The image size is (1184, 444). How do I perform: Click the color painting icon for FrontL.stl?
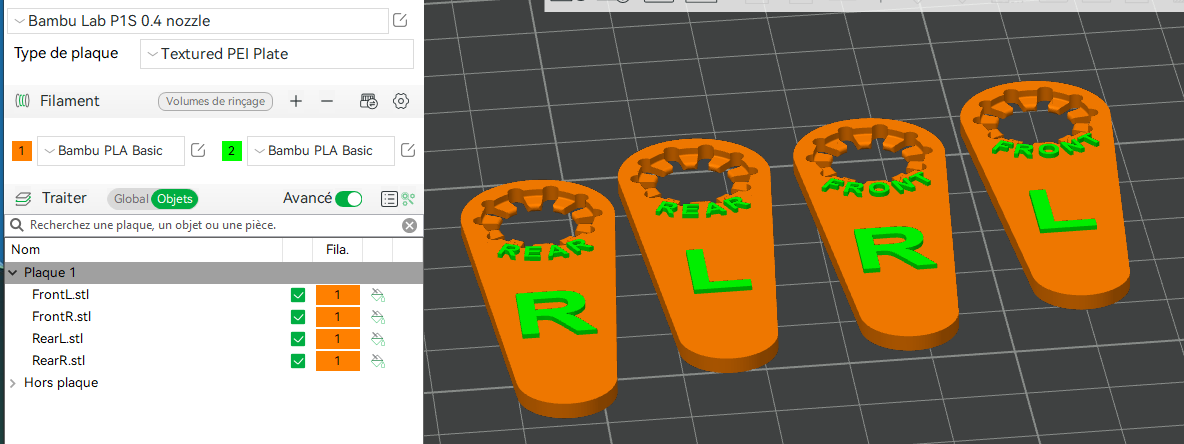click(378, 295)
